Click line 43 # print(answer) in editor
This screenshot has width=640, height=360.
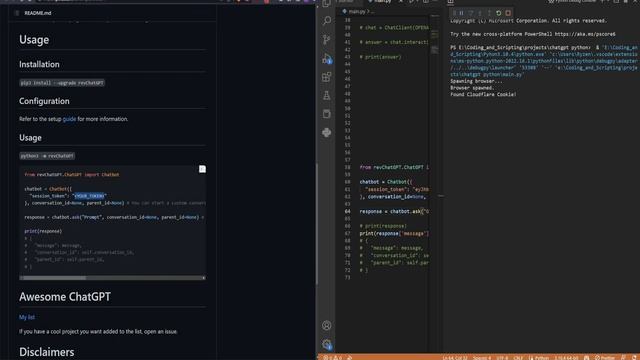coord(380,57)
